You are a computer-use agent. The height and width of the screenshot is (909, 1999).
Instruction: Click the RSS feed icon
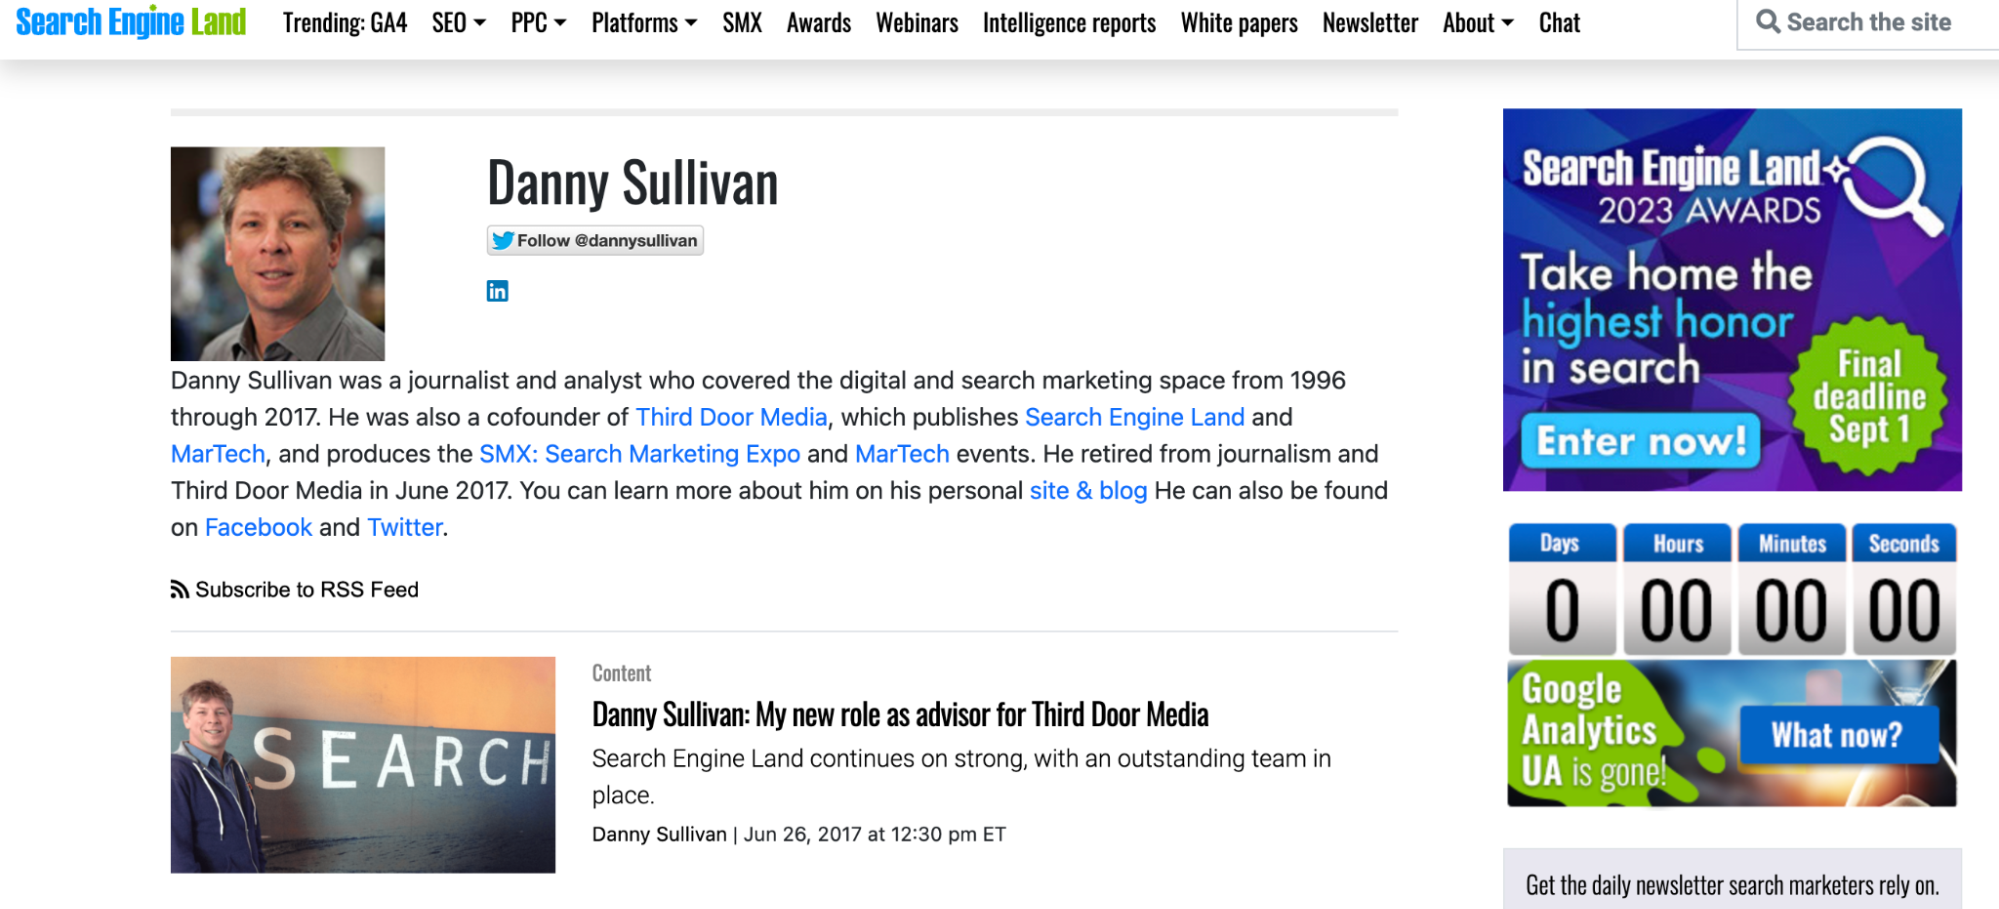(180, 590)
